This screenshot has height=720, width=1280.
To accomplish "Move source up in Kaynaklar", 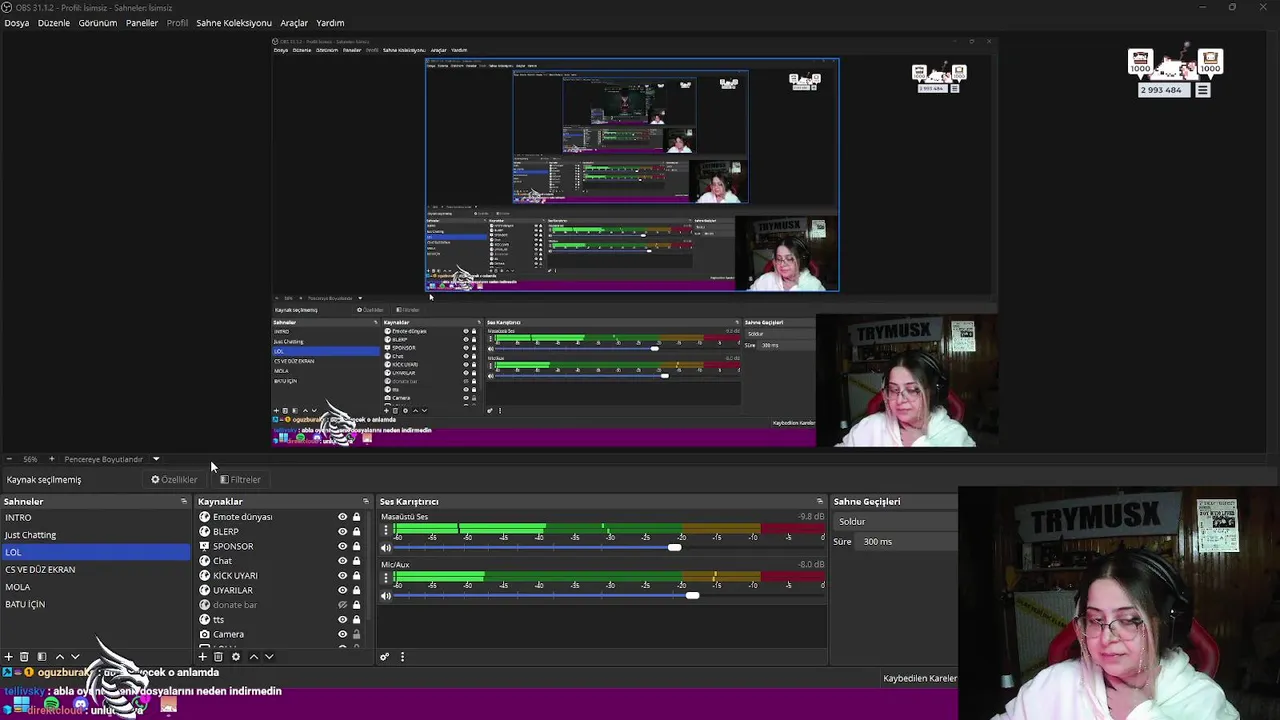I will pyautogui.click(x=253, y=657).
